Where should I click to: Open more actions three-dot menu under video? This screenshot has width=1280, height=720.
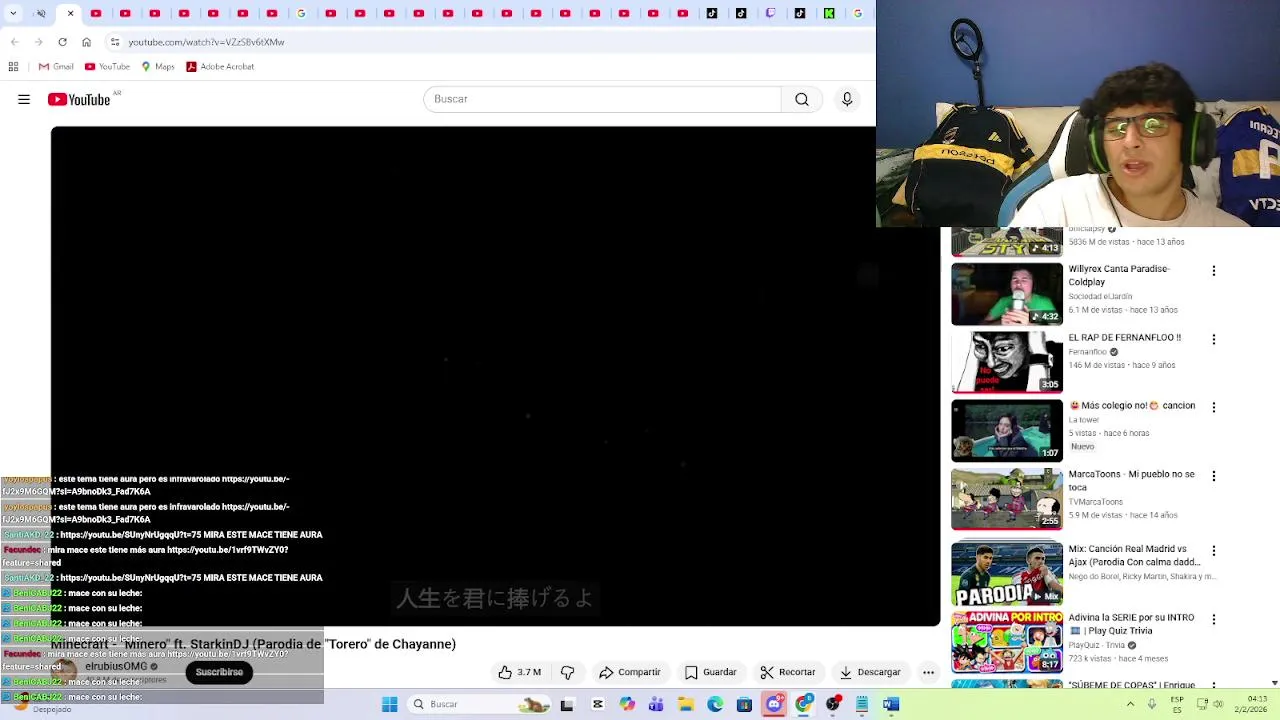(x=928, y=672)
